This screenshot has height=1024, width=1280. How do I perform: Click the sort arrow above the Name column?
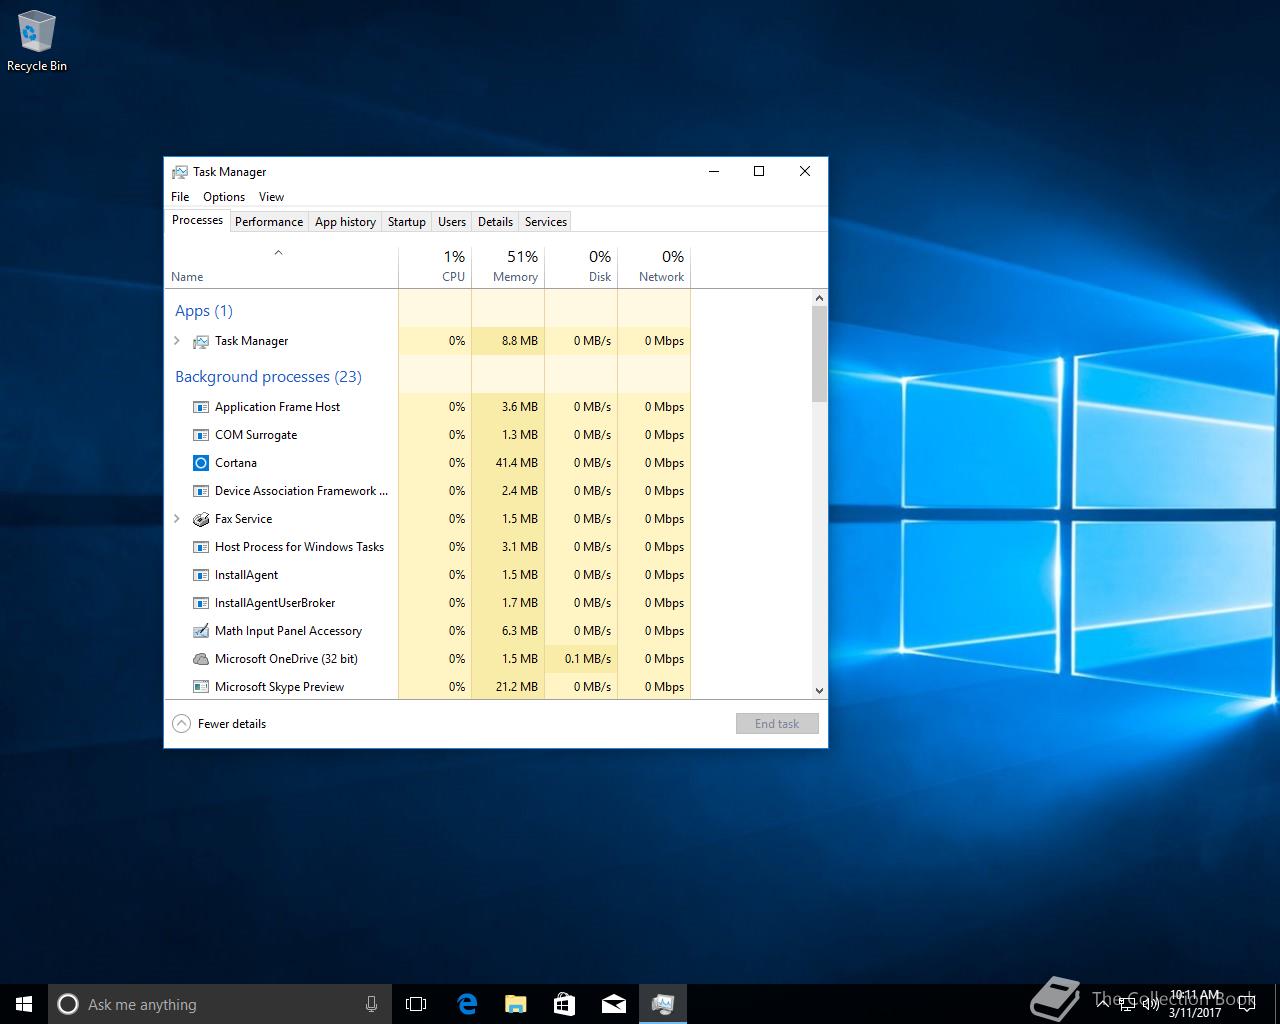(278, 253)
